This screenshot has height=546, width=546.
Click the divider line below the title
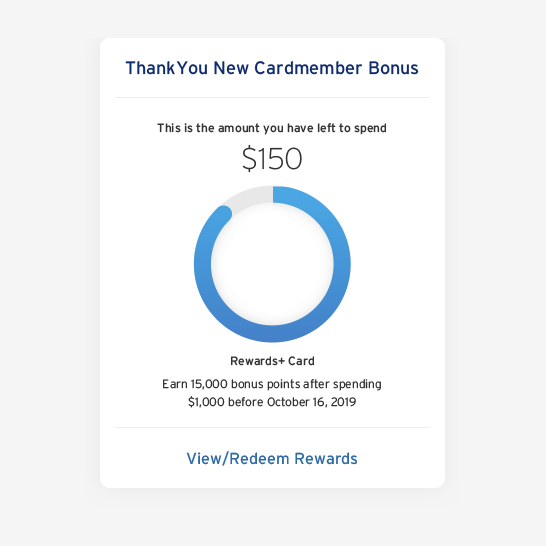tap(272, 98)
